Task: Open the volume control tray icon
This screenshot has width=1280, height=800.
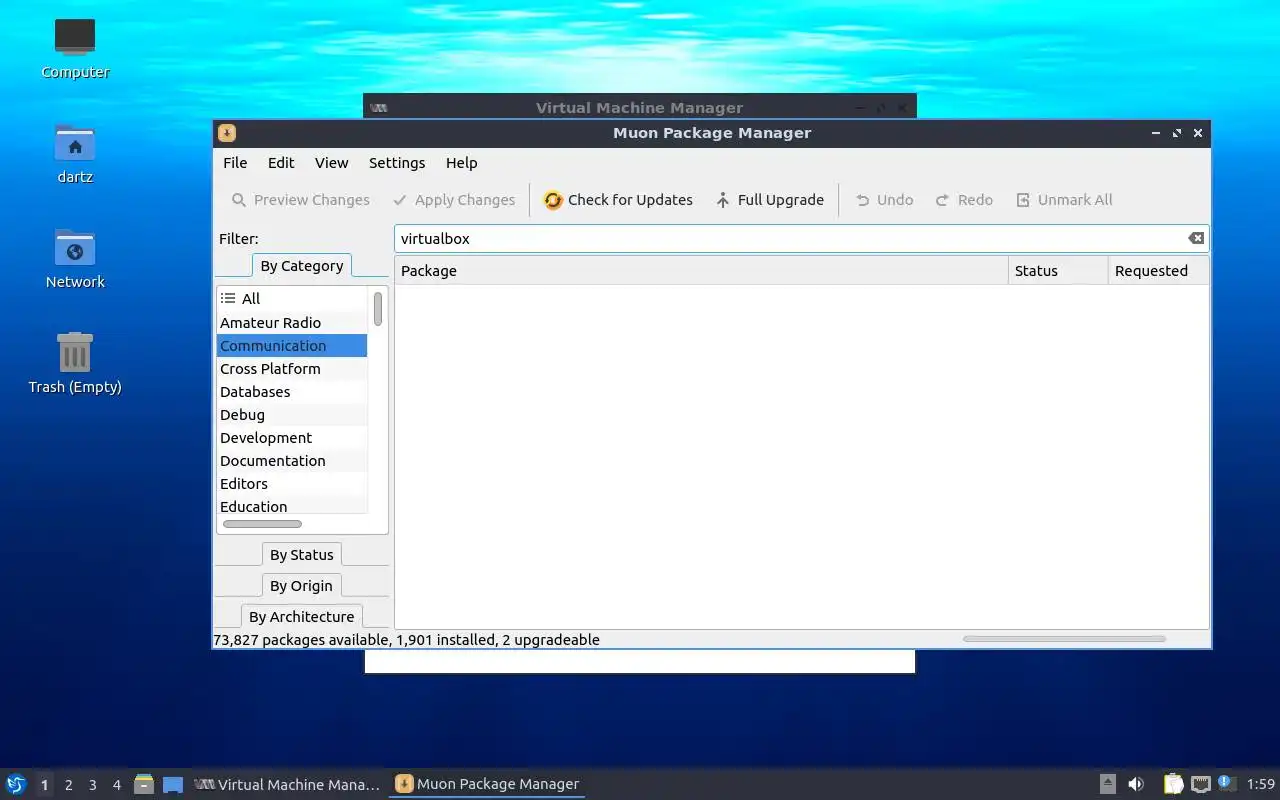Action: (x=1136, y=785)
